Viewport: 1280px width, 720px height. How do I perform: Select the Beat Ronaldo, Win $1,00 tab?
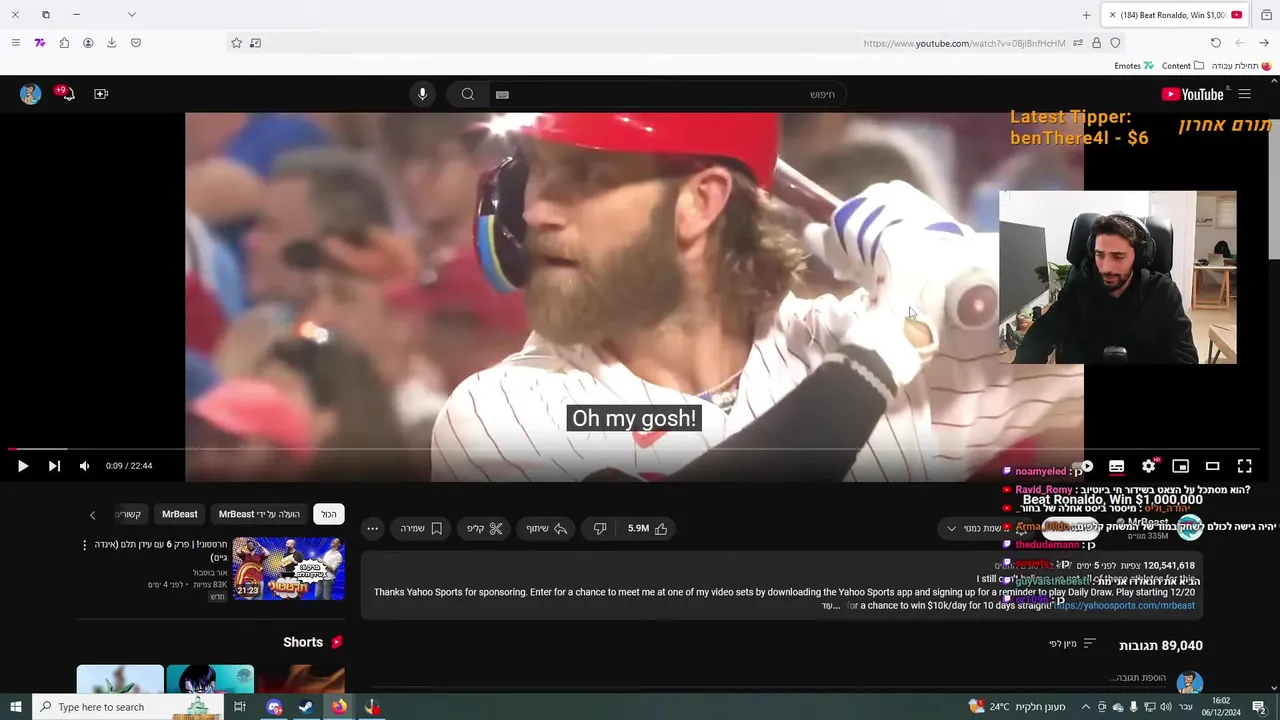(1175, 15)
